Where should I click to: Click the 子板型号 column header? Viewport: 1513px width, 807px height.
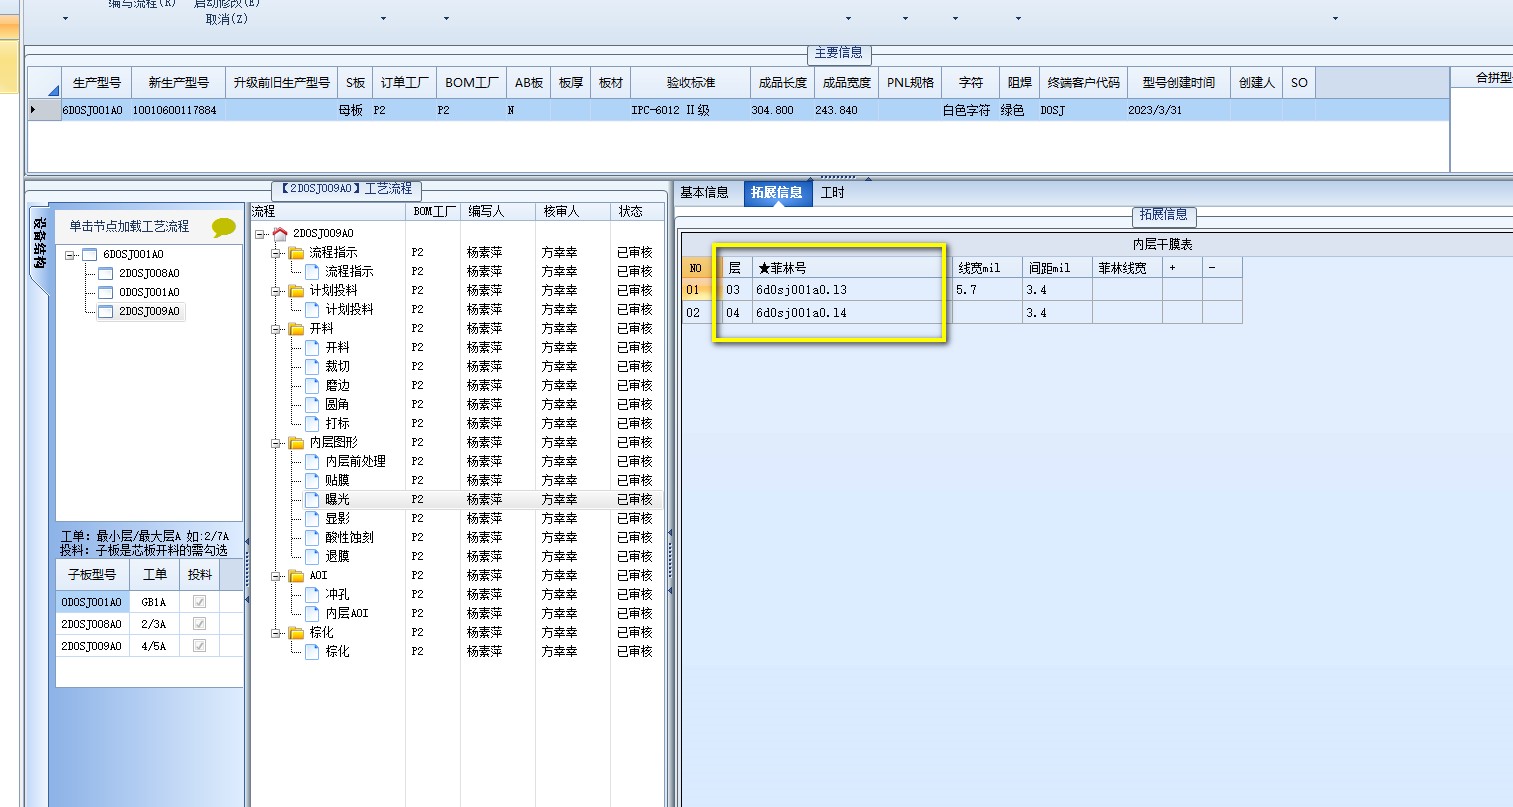pos(92,575)
